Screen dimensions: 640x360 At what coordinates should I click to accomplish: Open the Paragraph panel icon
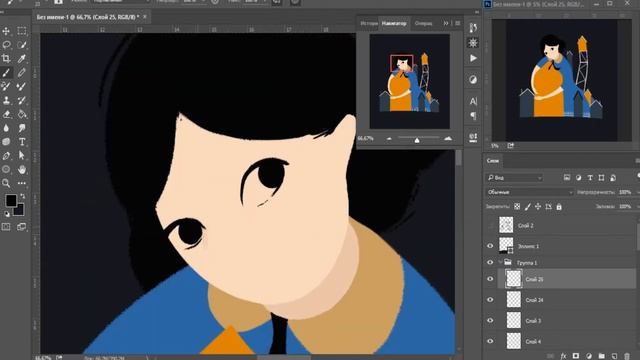pos(473,116)
